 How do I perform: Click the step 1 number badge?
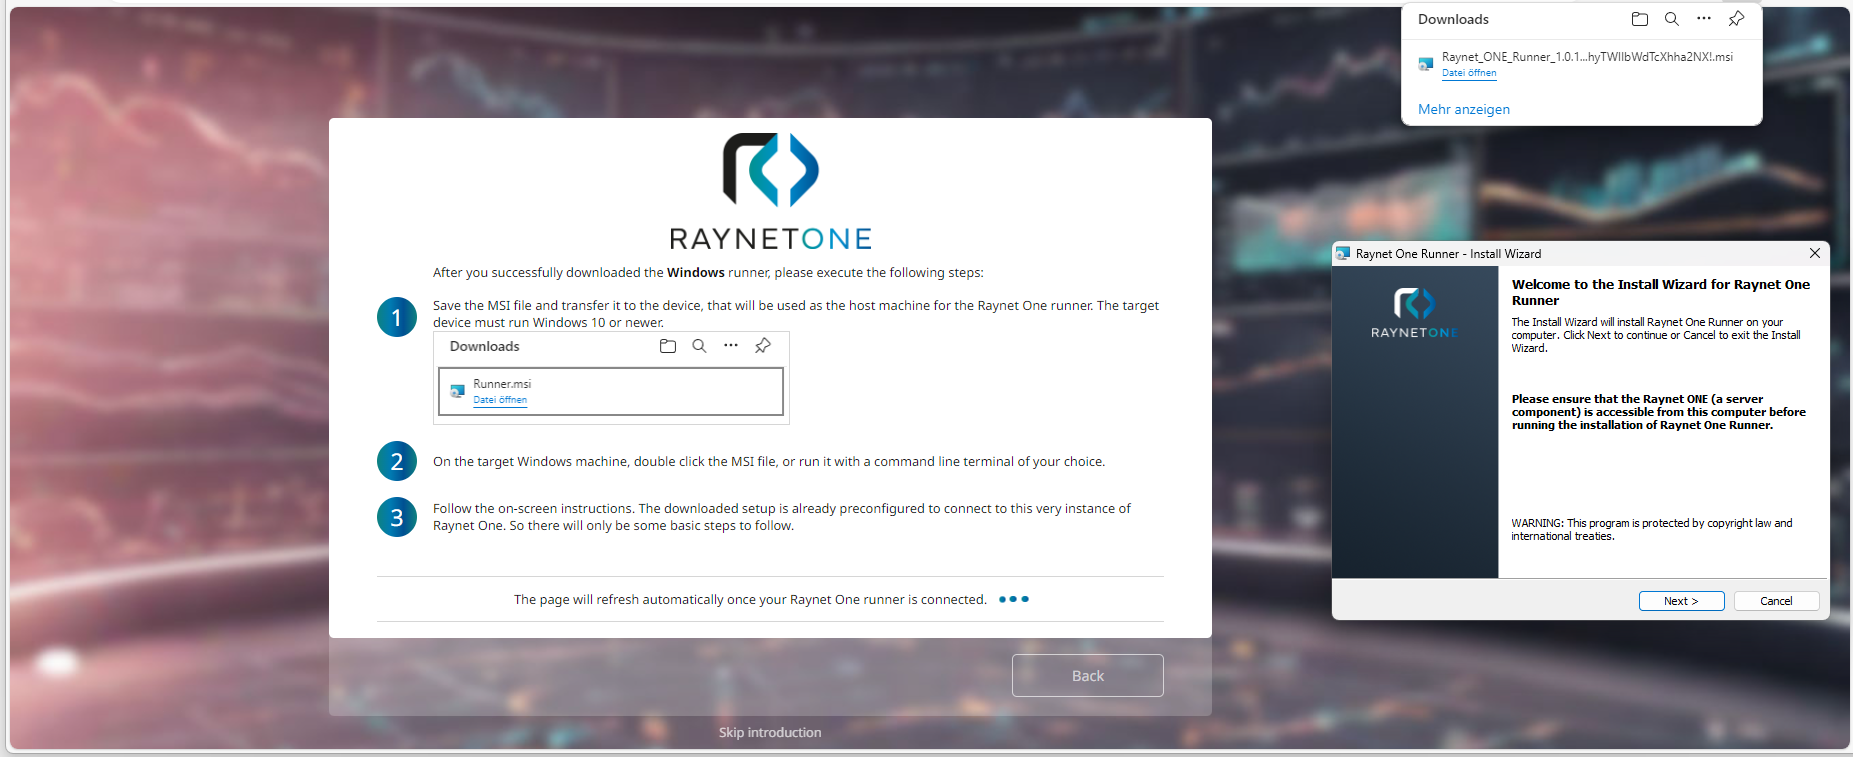pos(397,318)
